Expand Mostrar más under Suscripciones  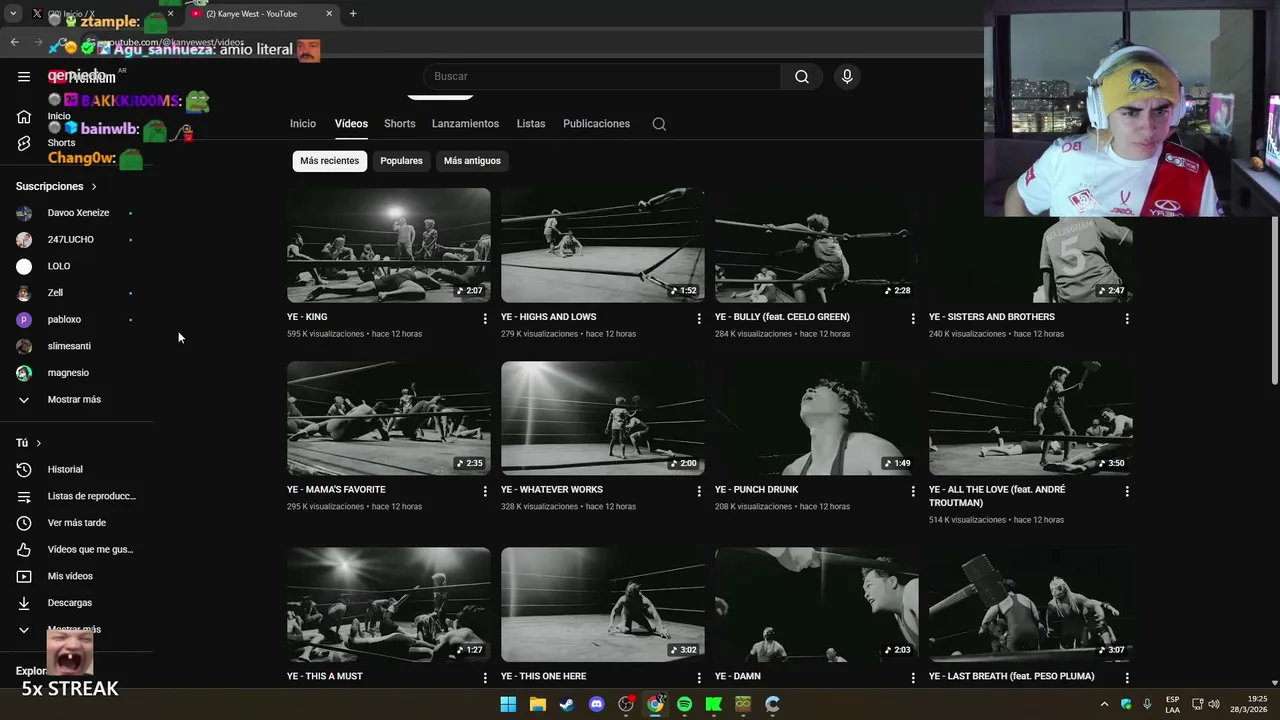pyautogui.click(x=76, y=399)
